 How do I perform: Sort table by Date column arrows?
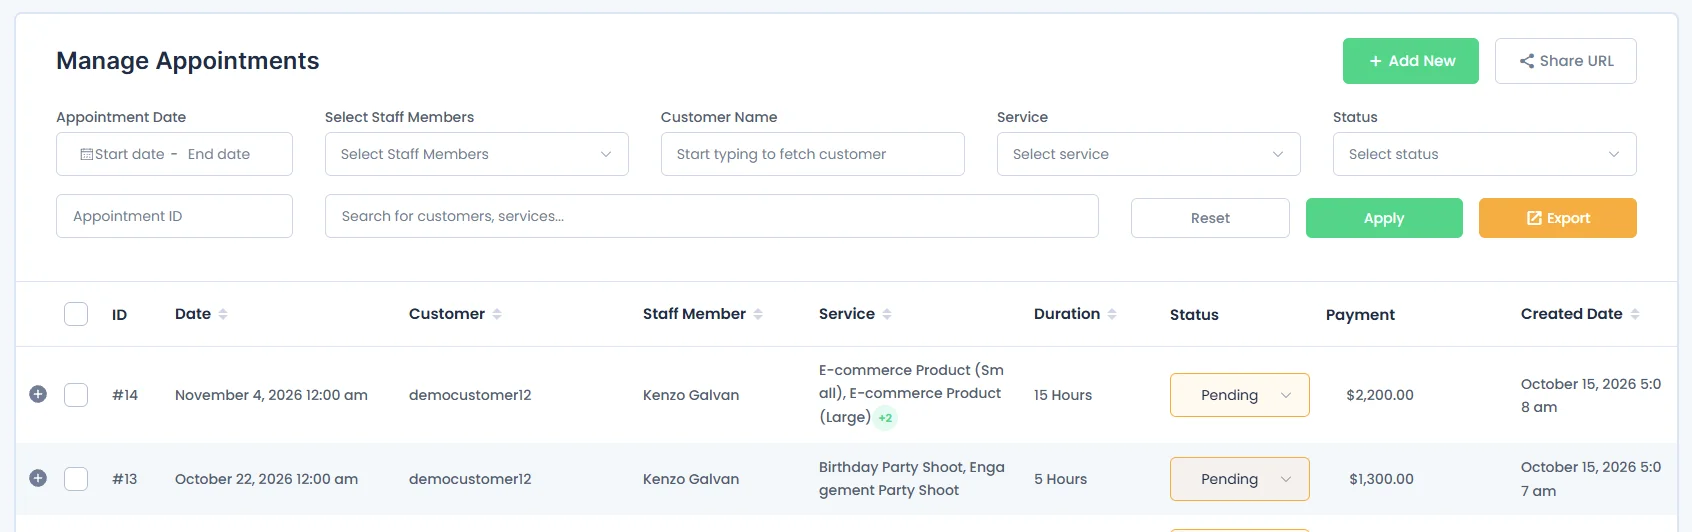223,314
